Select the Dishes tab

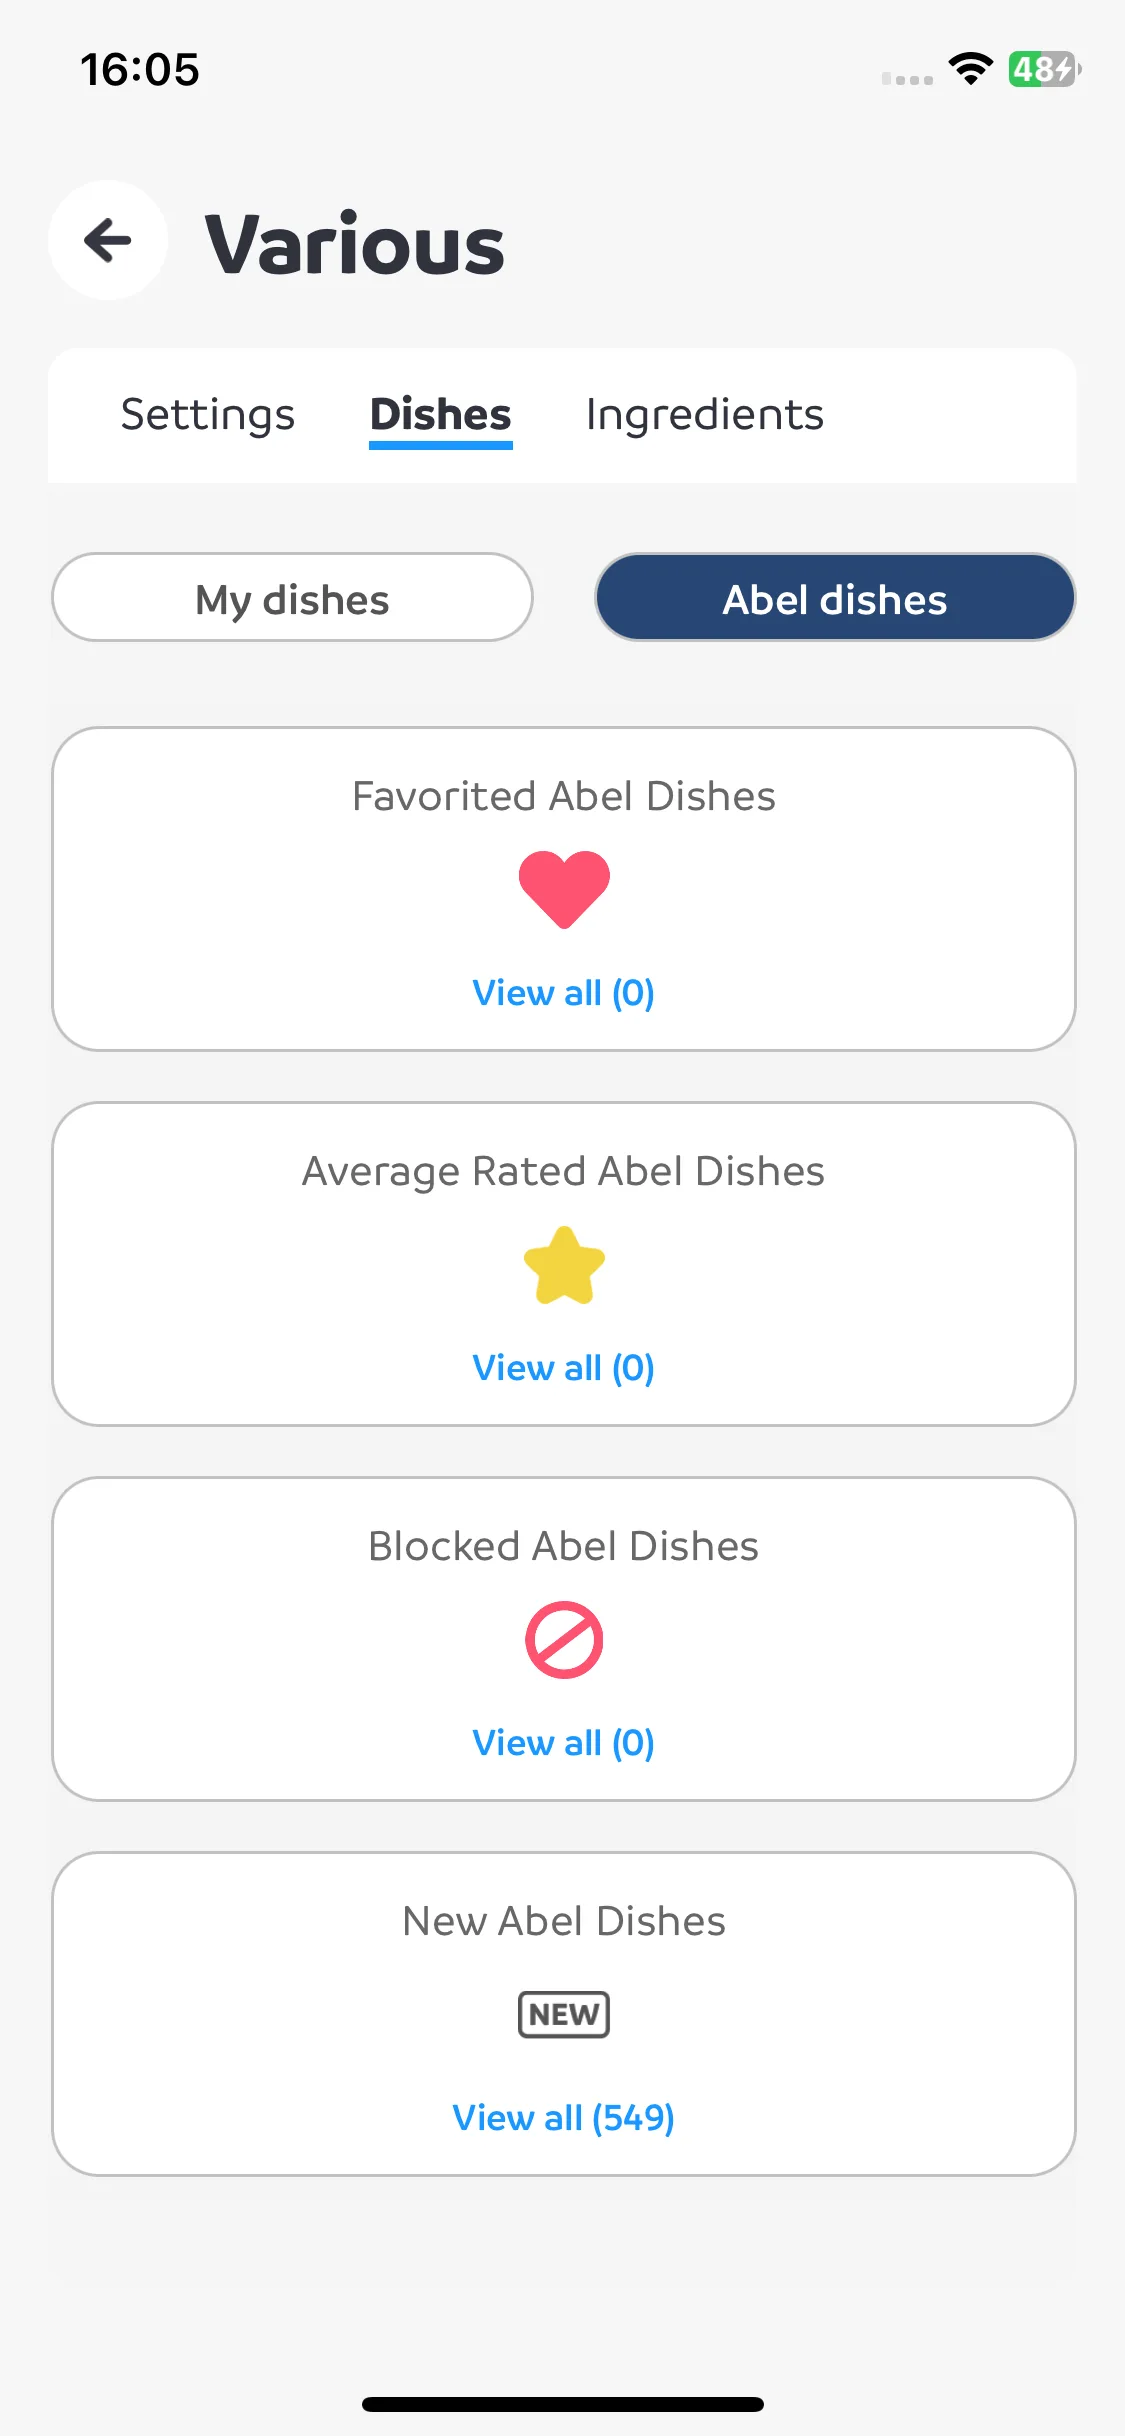440,414
